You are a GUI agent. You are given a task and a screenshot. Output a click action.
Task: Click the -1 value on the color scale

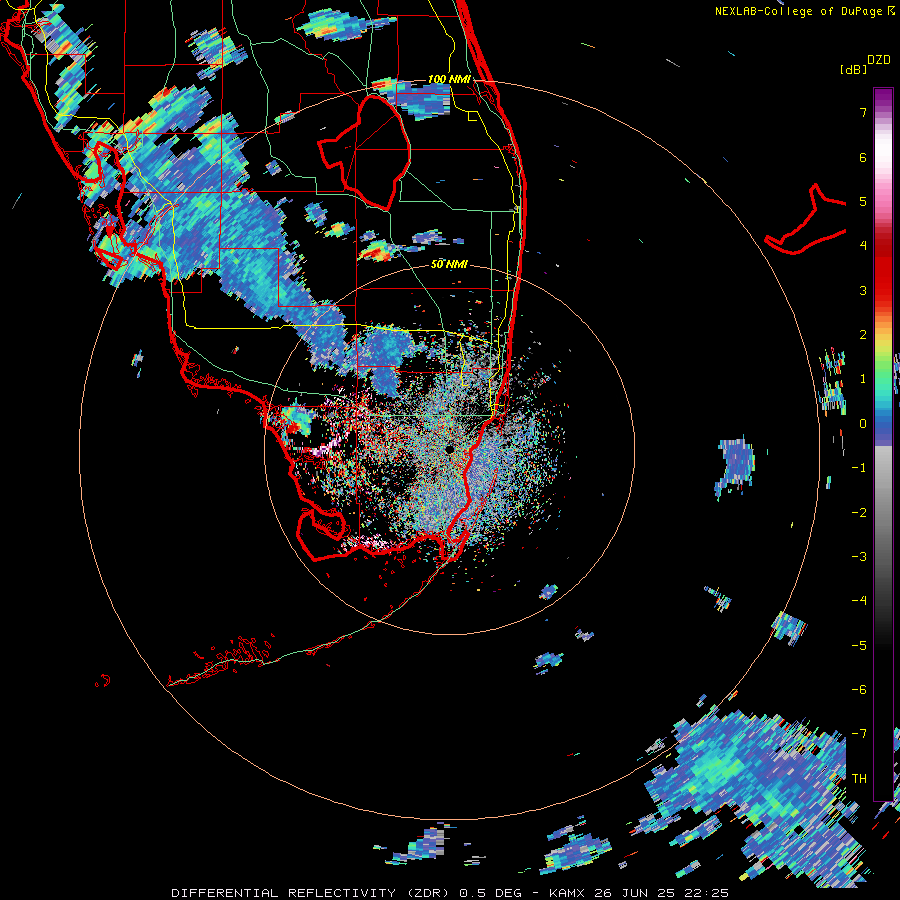coord(859,468)
